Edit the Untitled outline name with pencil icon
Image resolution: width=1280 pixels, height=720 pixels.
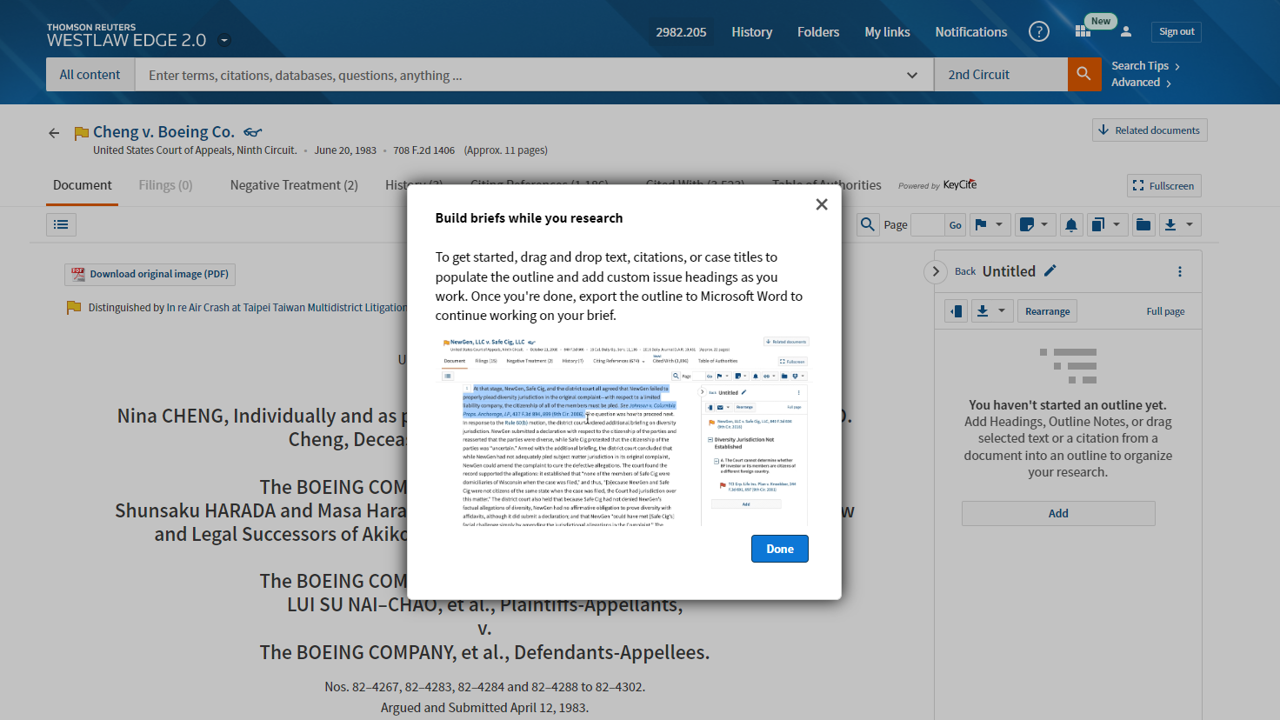click(1049, 270)
